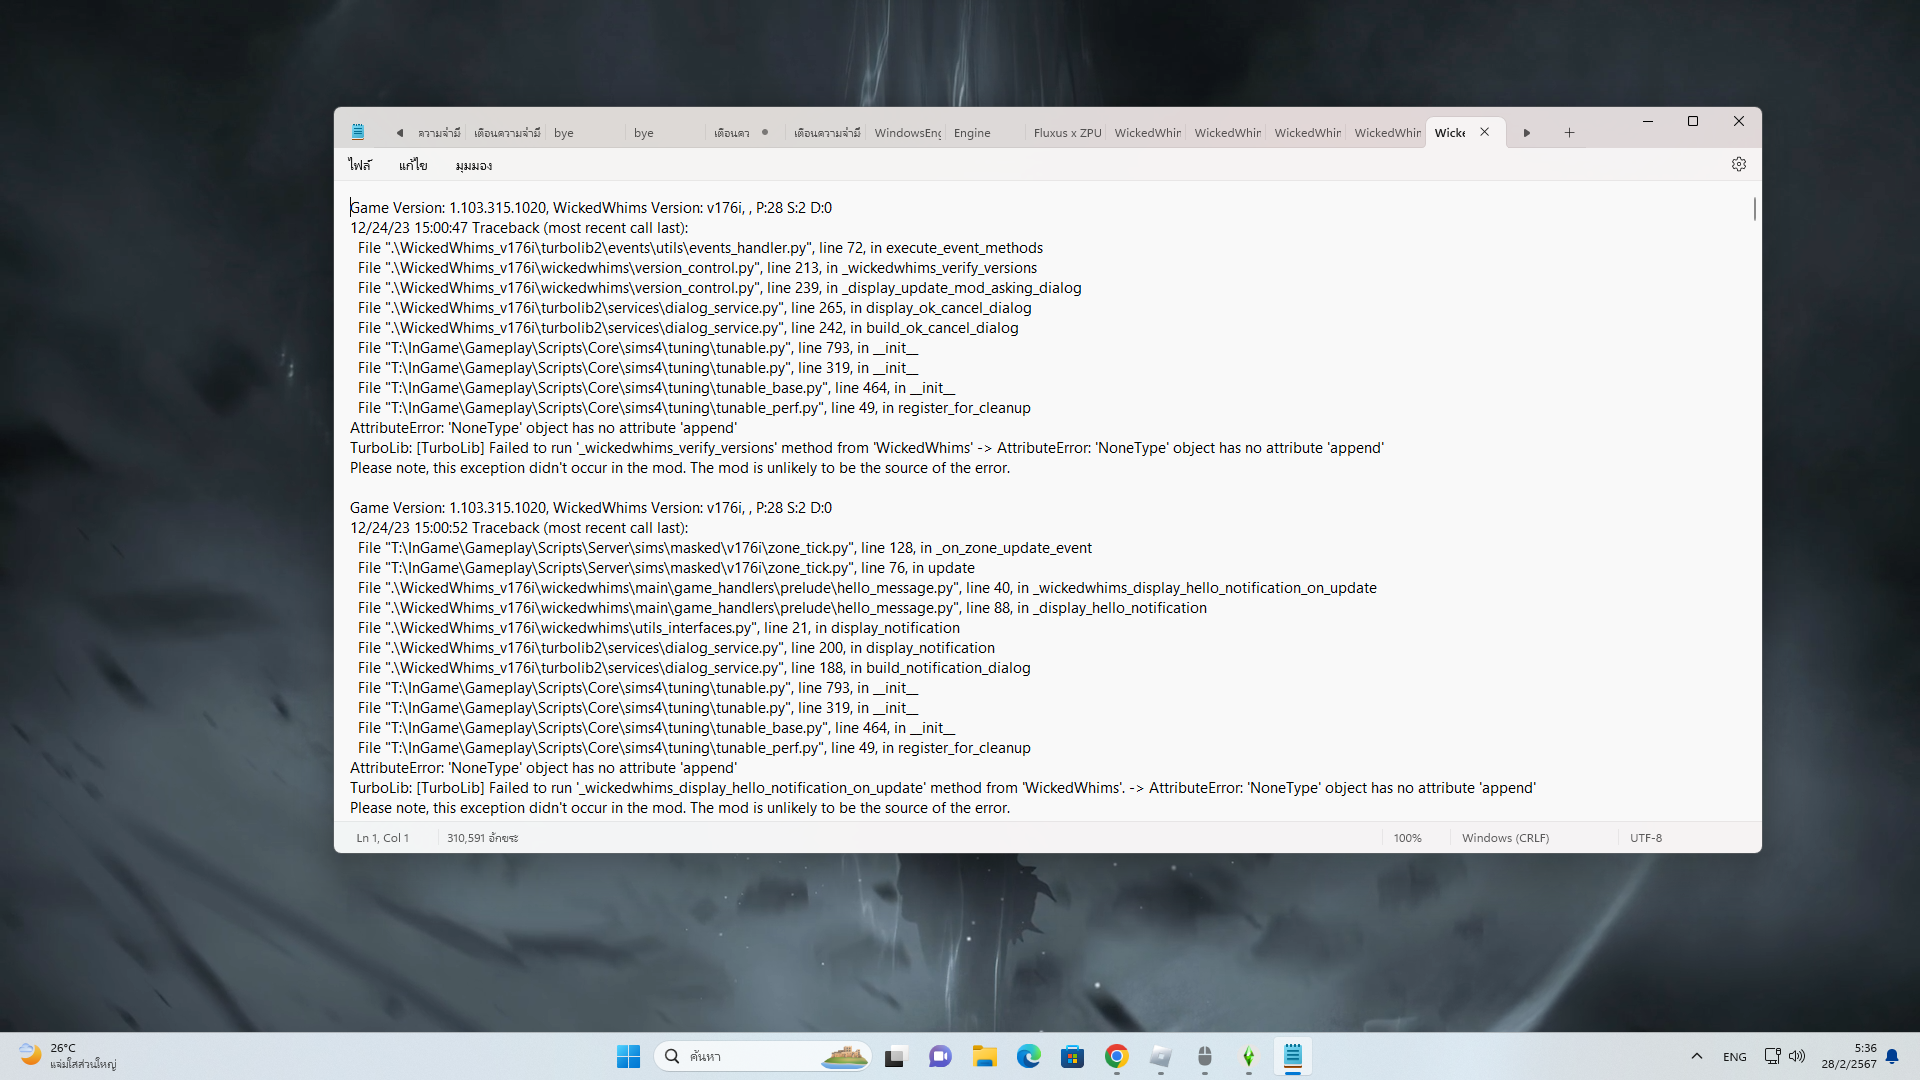The image size is (1920, 1080).
Task: Click the Ln 1, Col 1 status indicator
Action: [x=383, y=838]
